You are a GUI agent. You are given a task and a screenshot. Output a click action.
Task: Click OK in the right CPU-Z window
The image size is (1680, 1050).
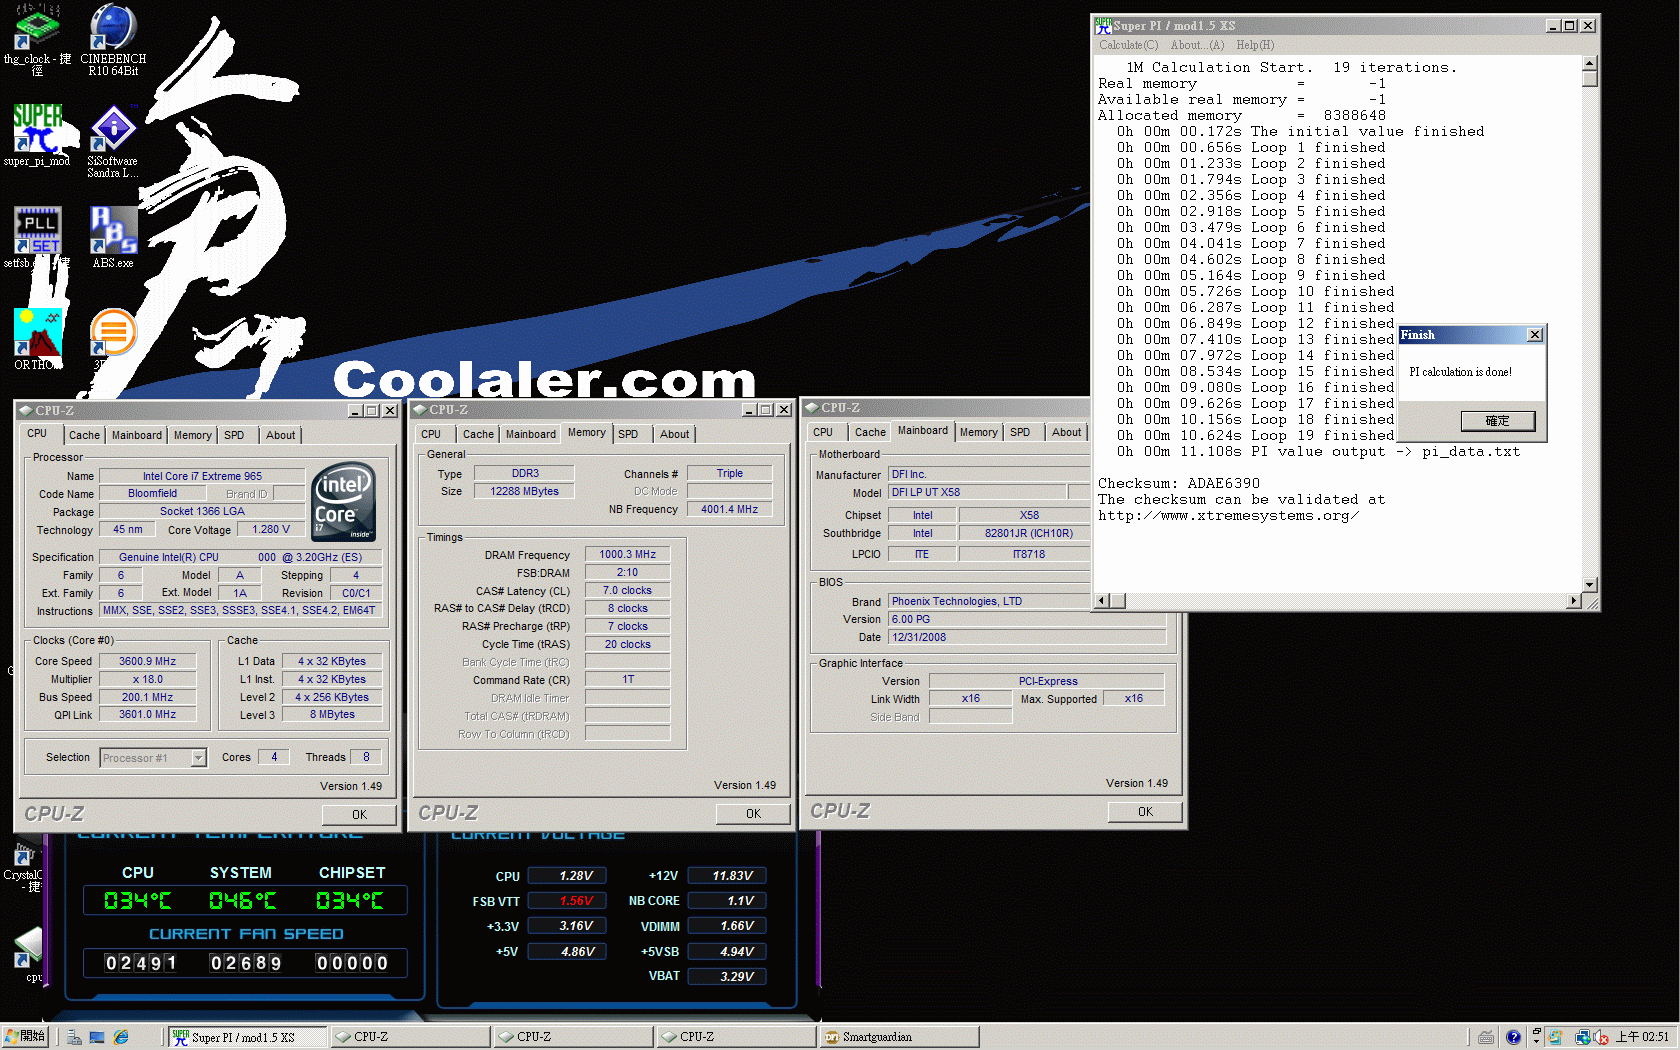pyautogui.click(x=1145, y=812)
